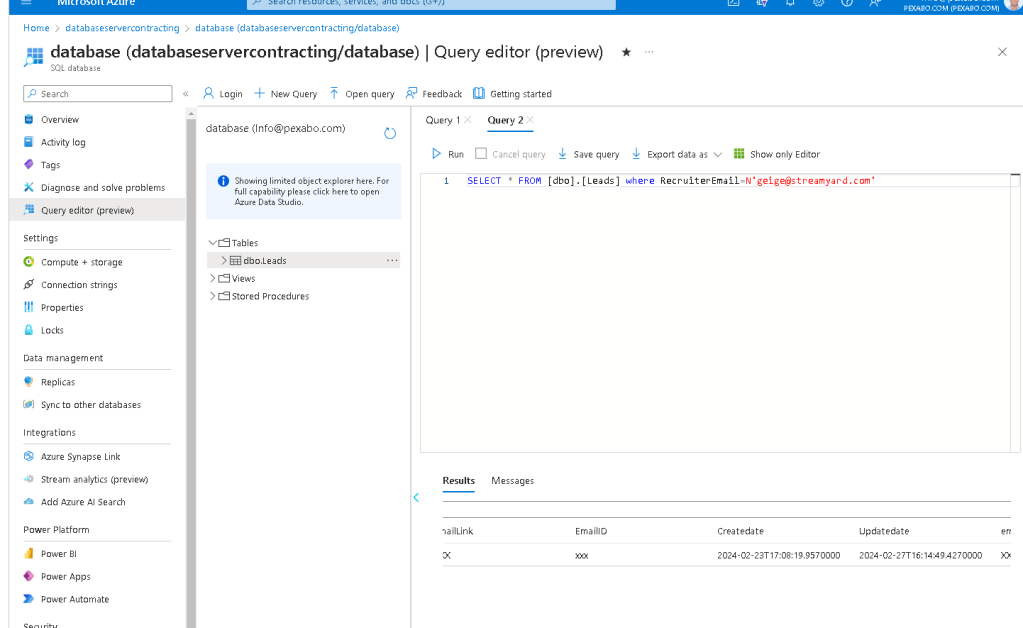Viewport: 1023px width, 628px height.
Task: Open Azure portal hamburger menu
Action: click(26, 3)
